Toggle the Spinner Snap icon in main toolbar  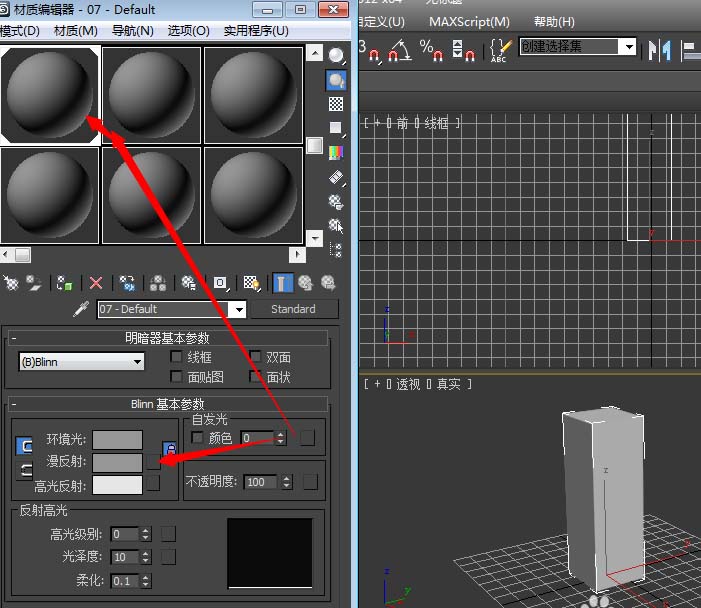tap(463, 50)
